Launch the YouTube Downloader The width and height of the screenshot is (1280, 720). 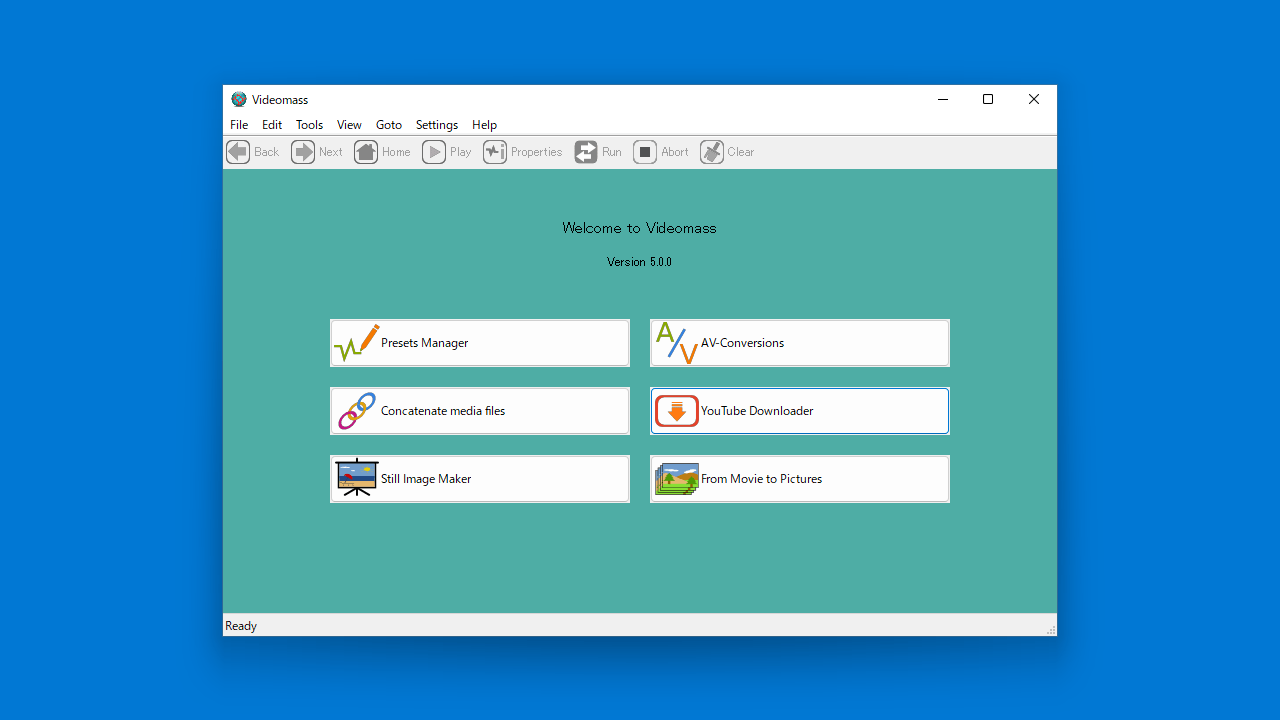coord(800,411)
